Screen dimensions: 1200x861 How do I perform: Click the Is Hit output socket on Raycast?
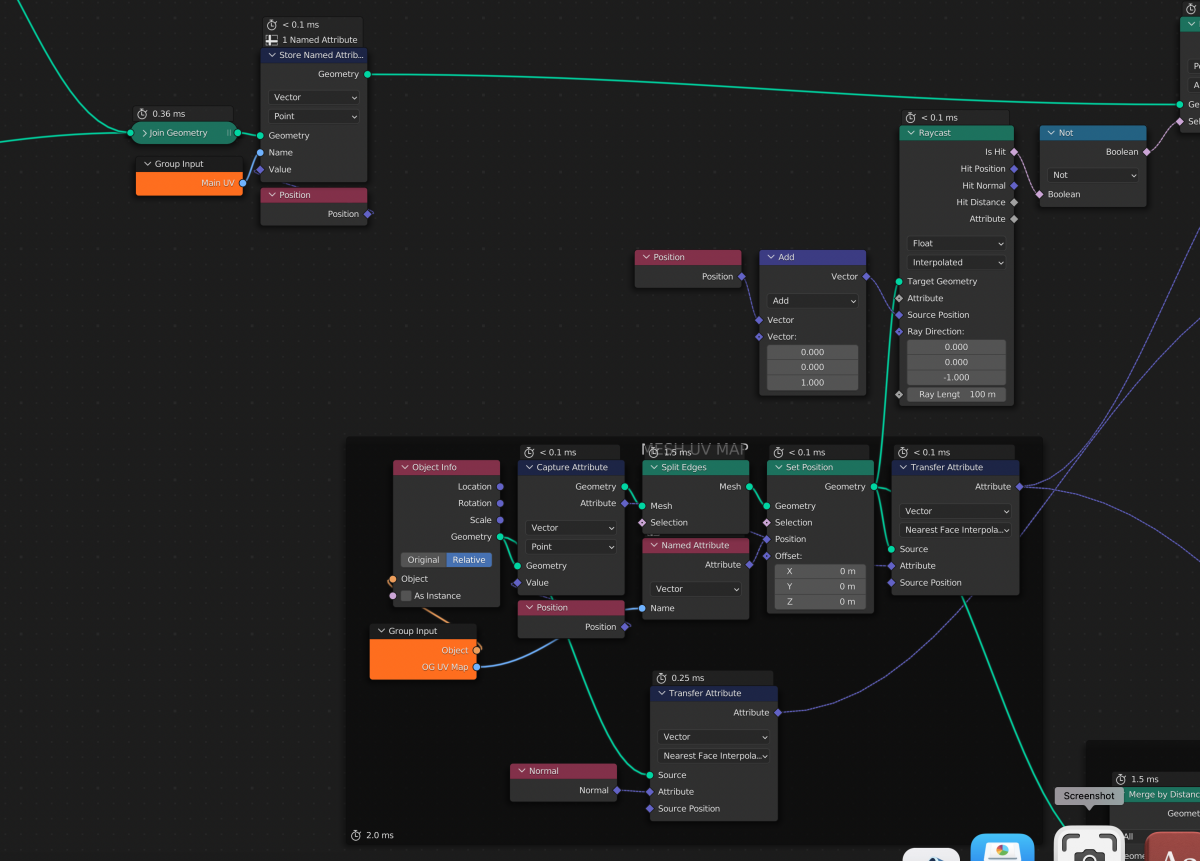point(1014,152)
